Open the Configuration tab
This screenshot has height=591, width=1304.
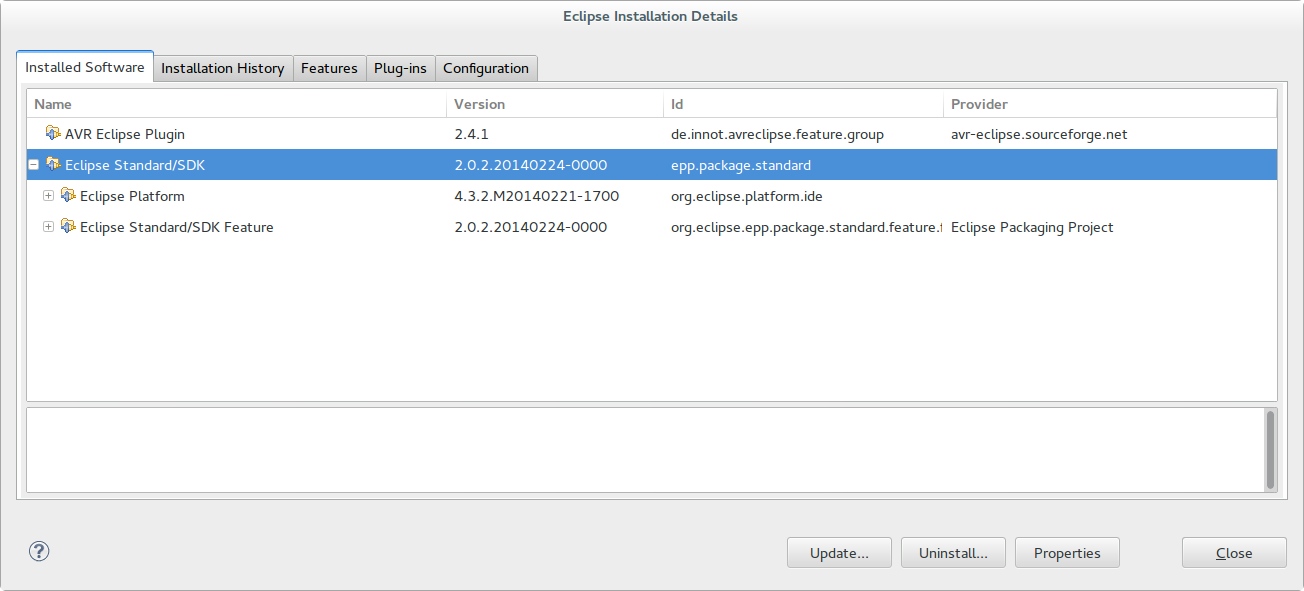(x=486, y=68)
